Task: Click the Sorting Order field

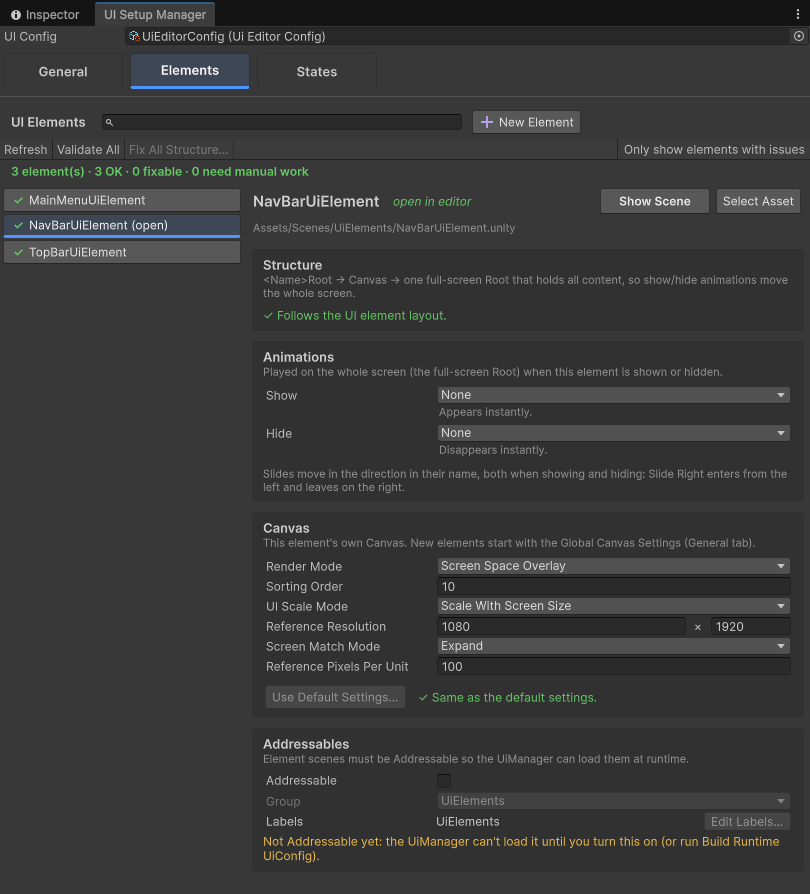Action: (x=613, y=587)
